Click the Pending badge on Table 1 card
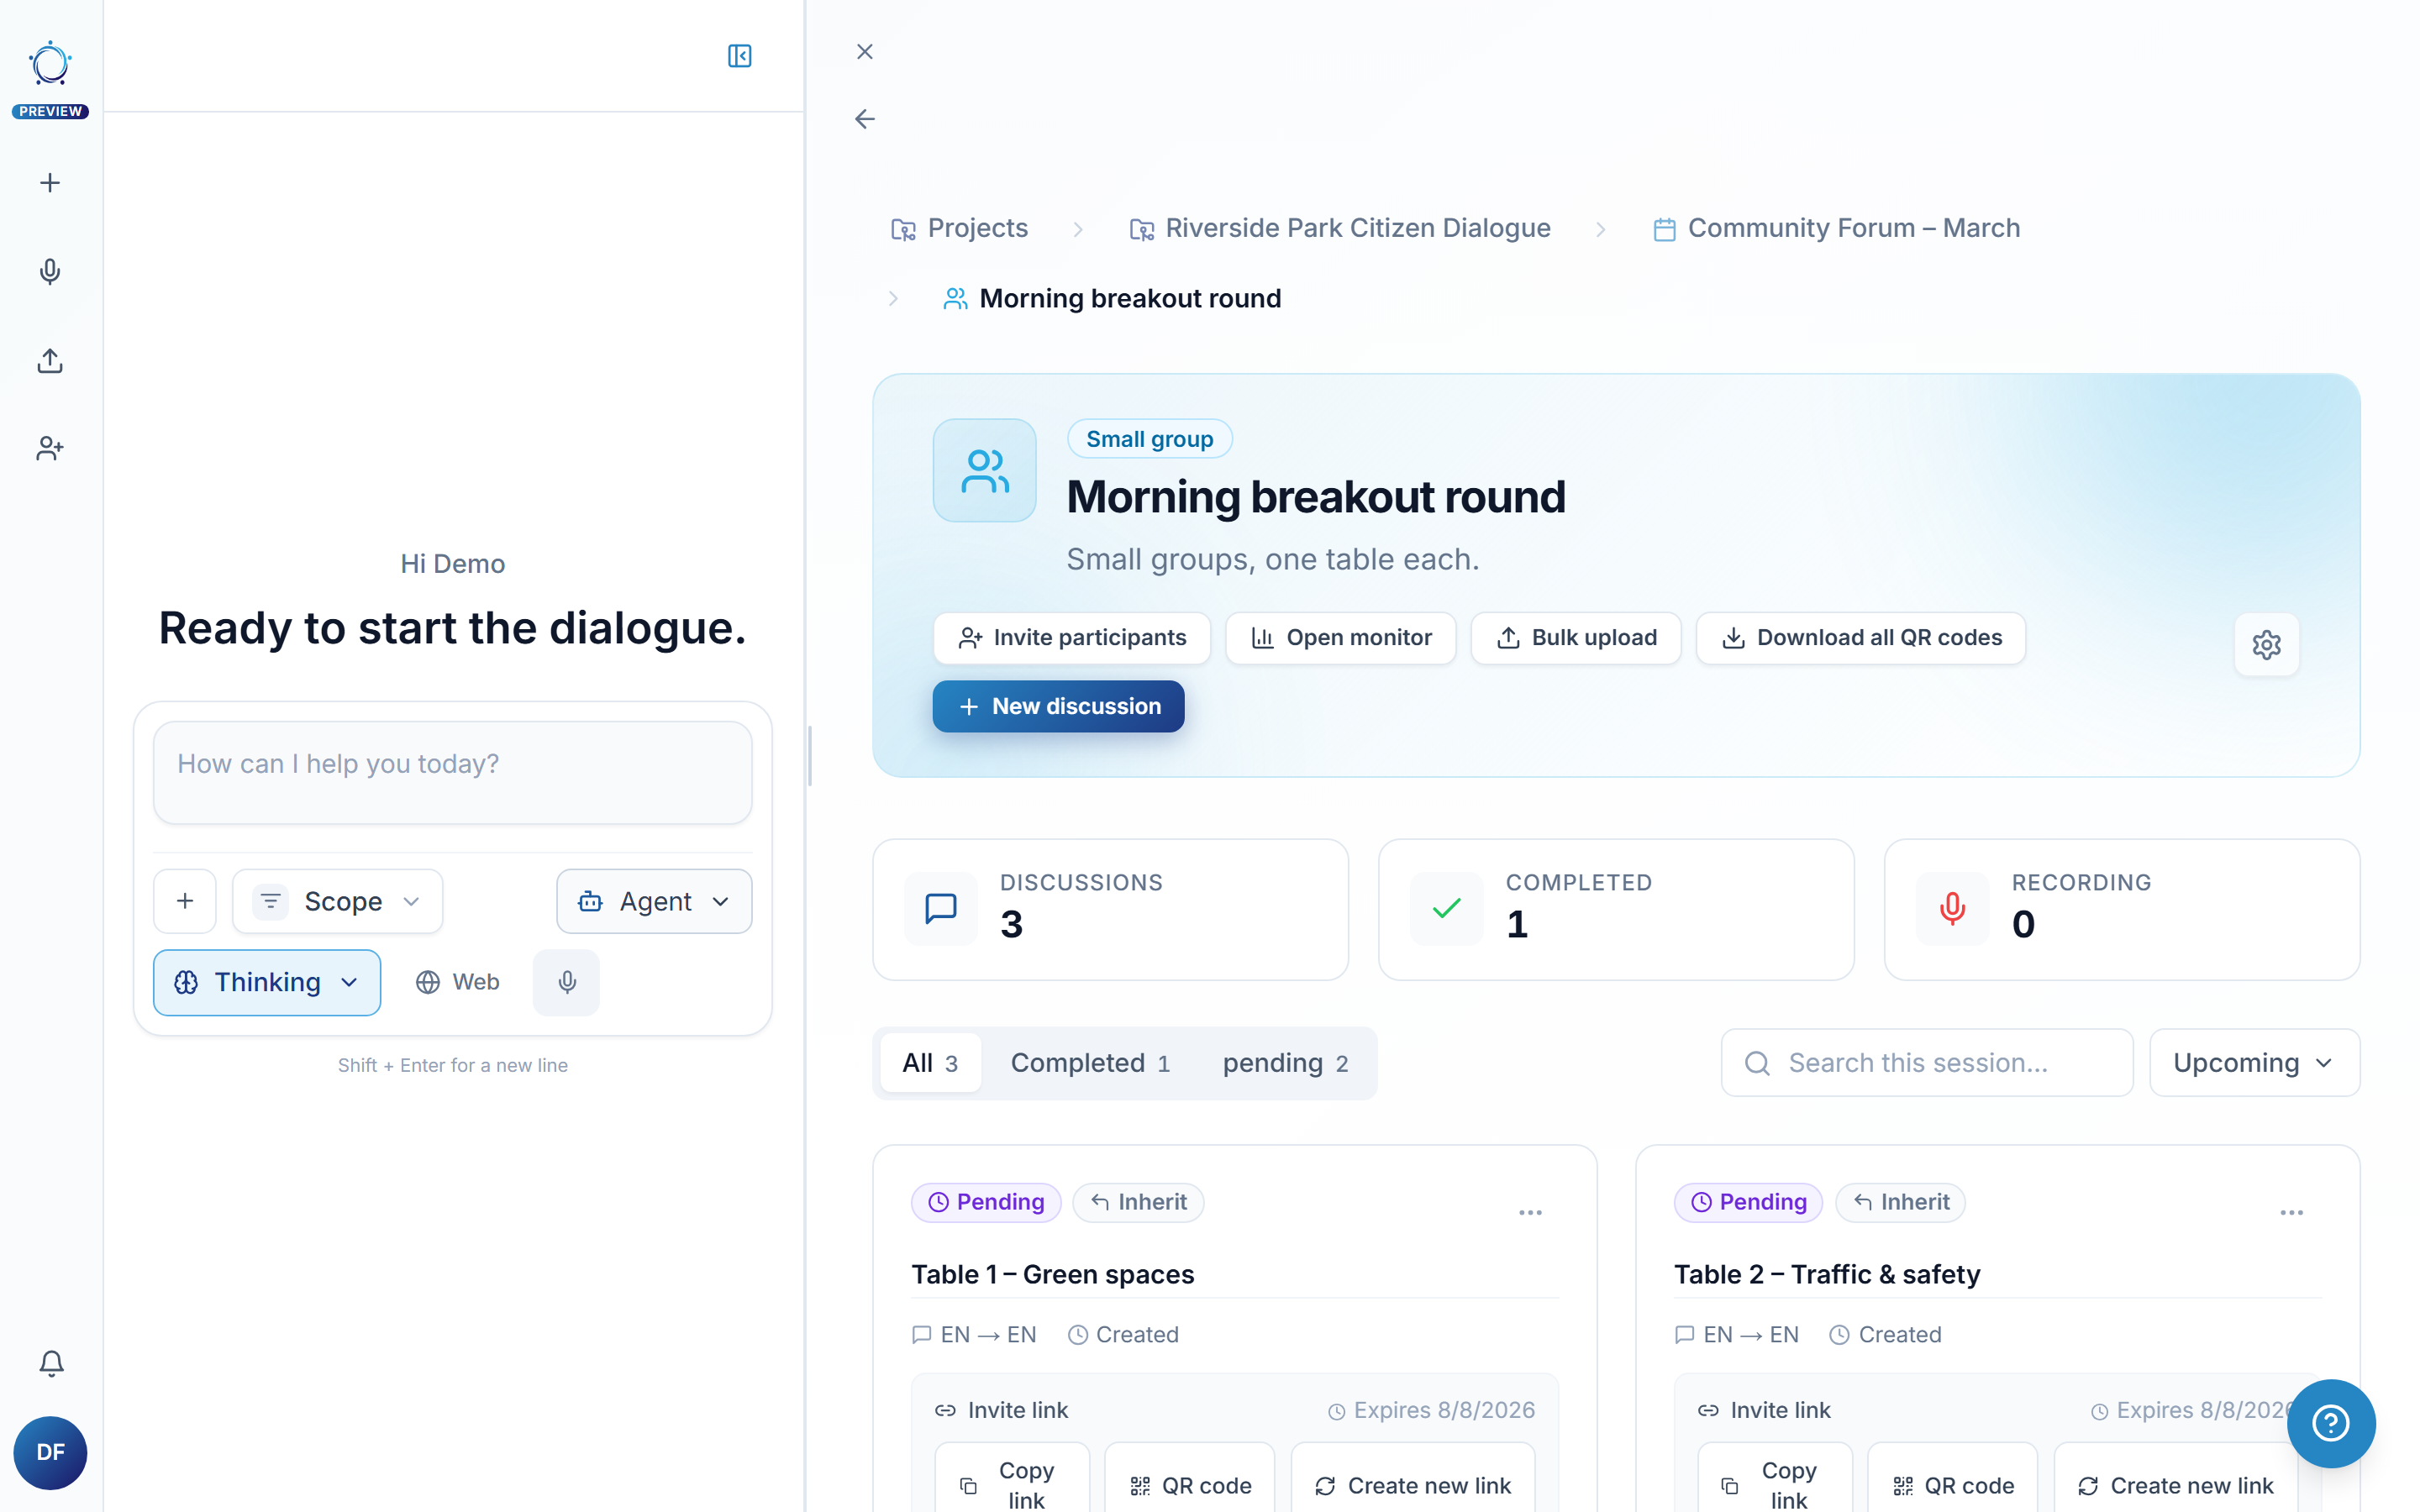2420x1512 pixels. point(986,1202)
